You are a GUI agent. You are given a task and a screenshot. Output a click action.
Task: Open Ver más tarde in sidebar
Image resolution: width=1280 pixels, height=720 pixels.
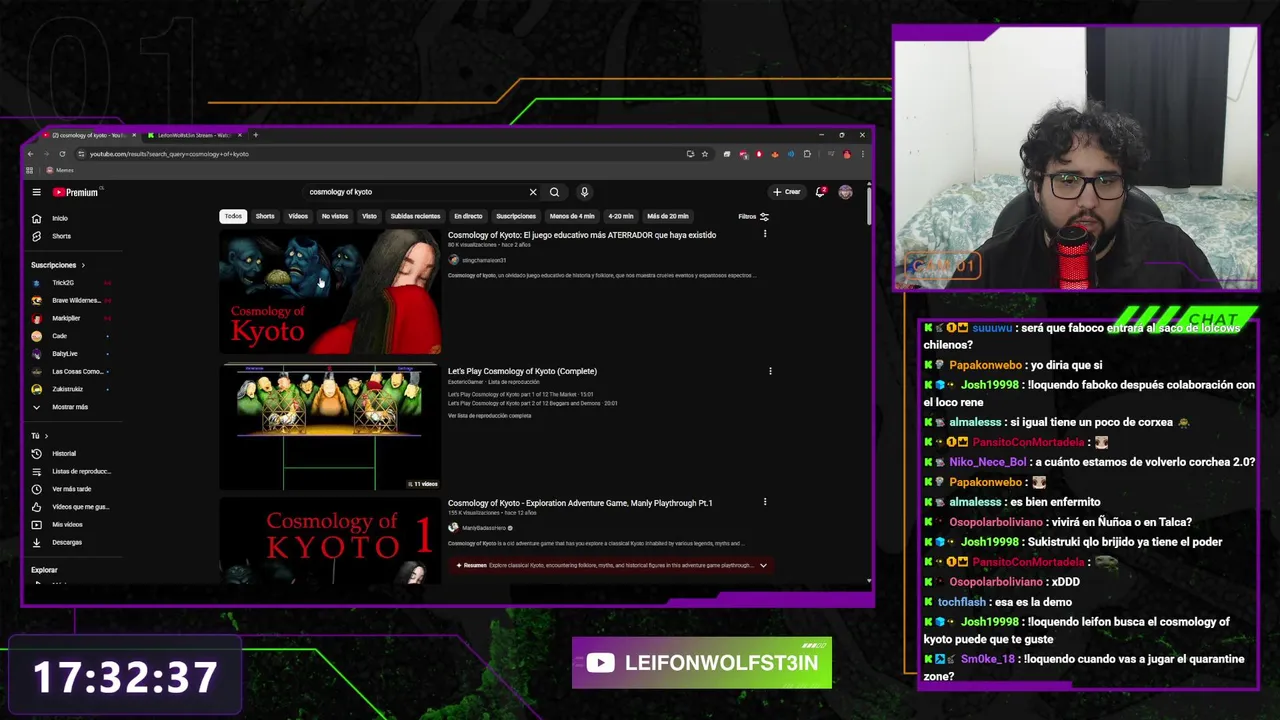click(70, 489)
